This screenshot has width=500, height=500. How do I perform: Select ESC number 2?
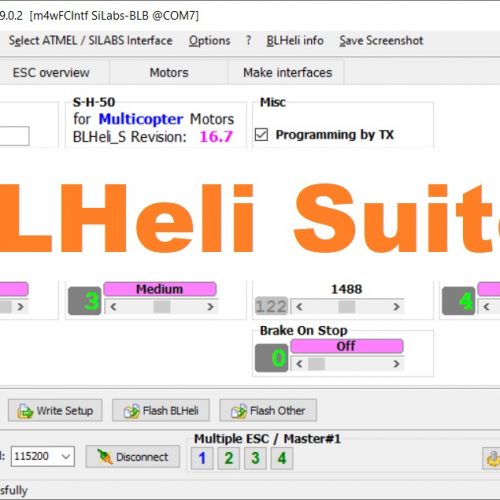point(229,458)
